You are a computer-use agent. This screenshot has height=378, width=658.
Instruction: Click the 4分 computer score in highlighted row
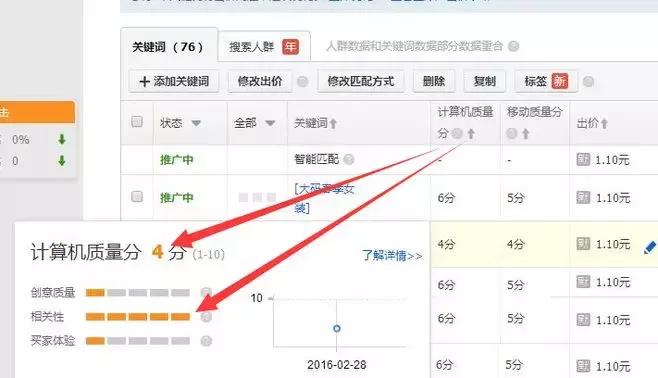(446, 244)
